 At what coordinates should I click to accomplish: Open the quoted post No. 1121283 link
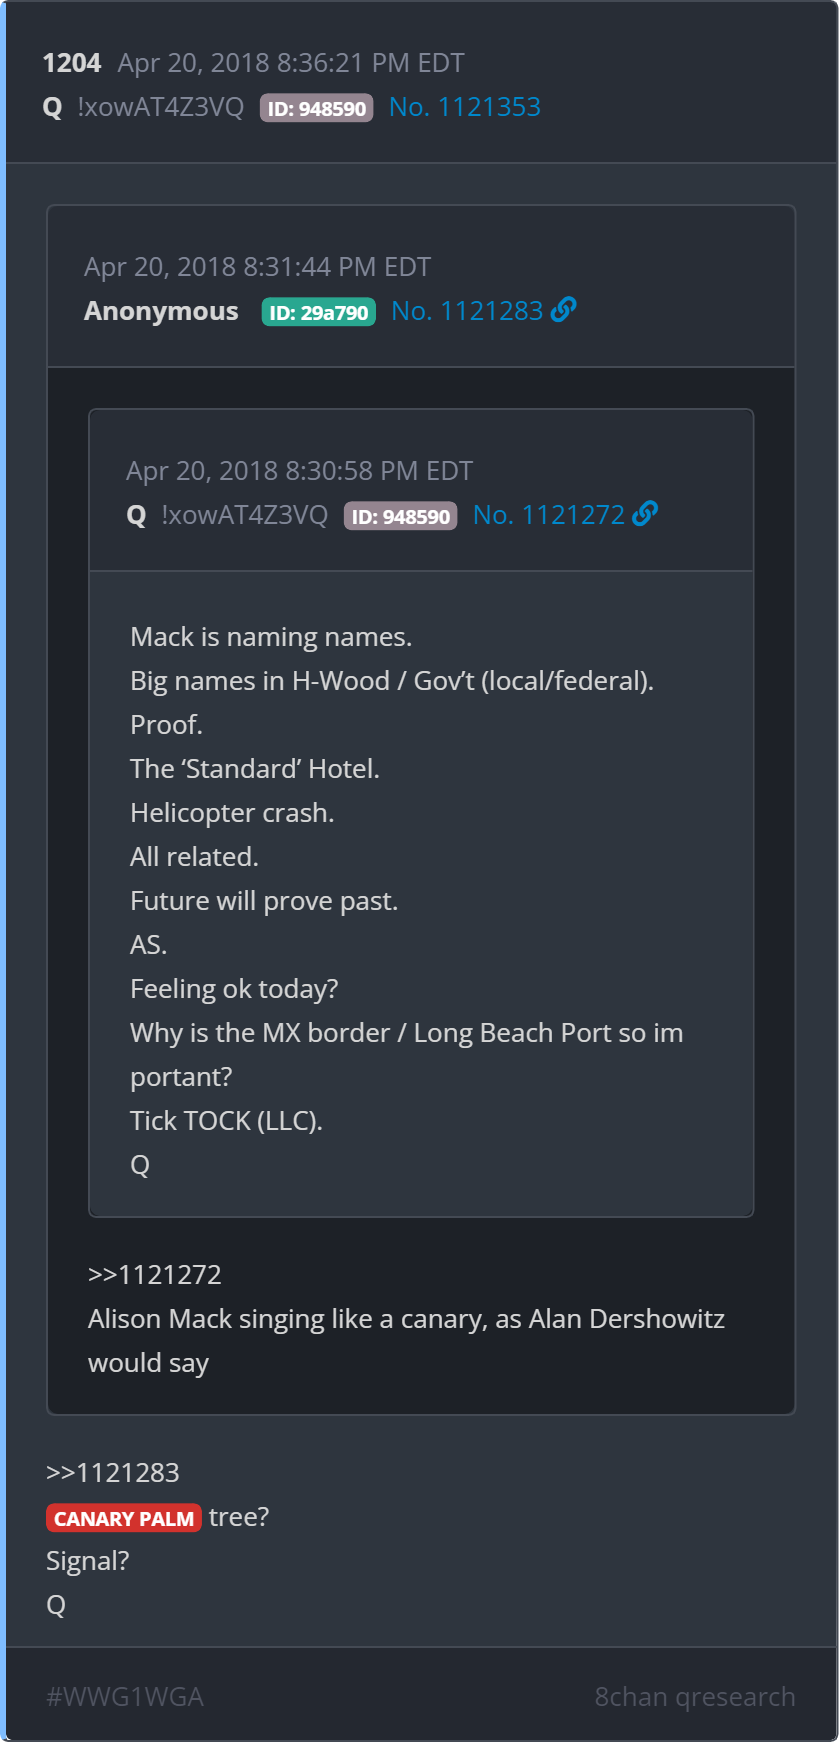[x=467, y=311]
